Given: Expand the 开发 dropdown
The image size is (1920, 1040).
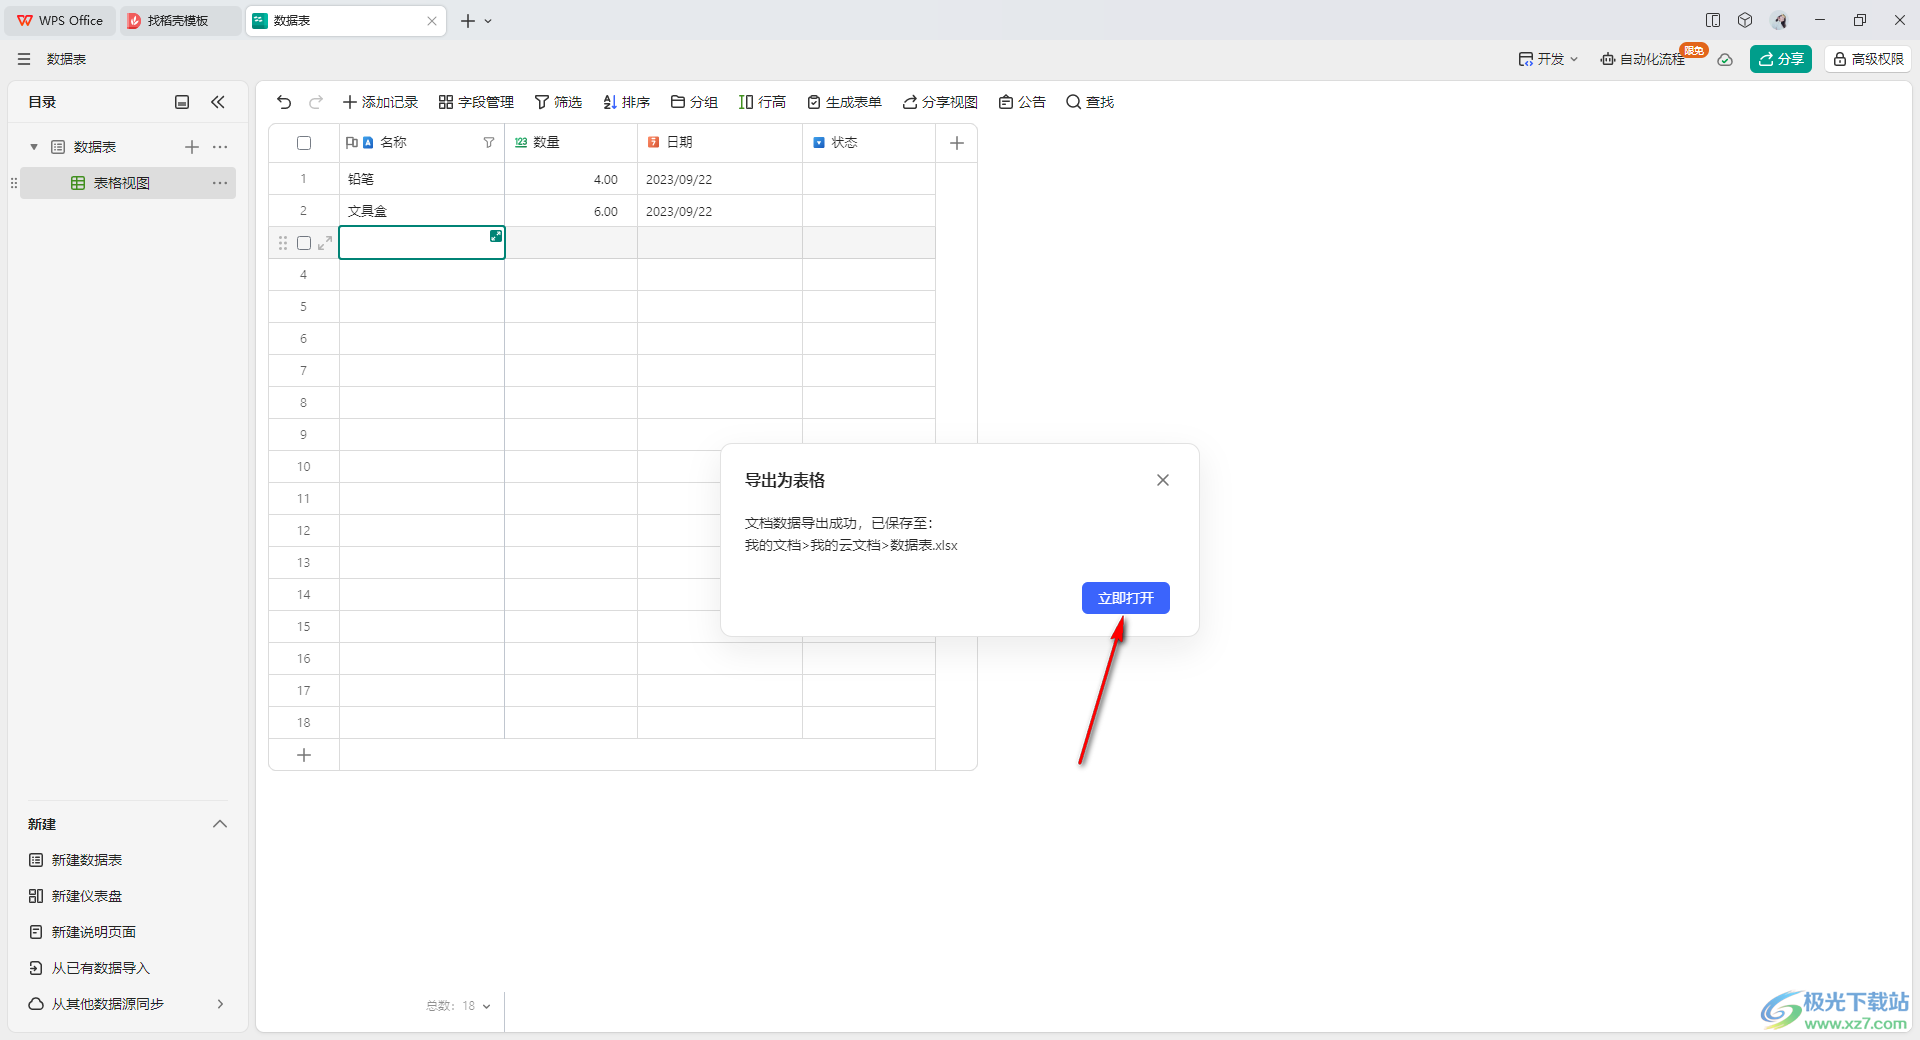Looking at the screenshot, I should click(x=1548, y=59).
